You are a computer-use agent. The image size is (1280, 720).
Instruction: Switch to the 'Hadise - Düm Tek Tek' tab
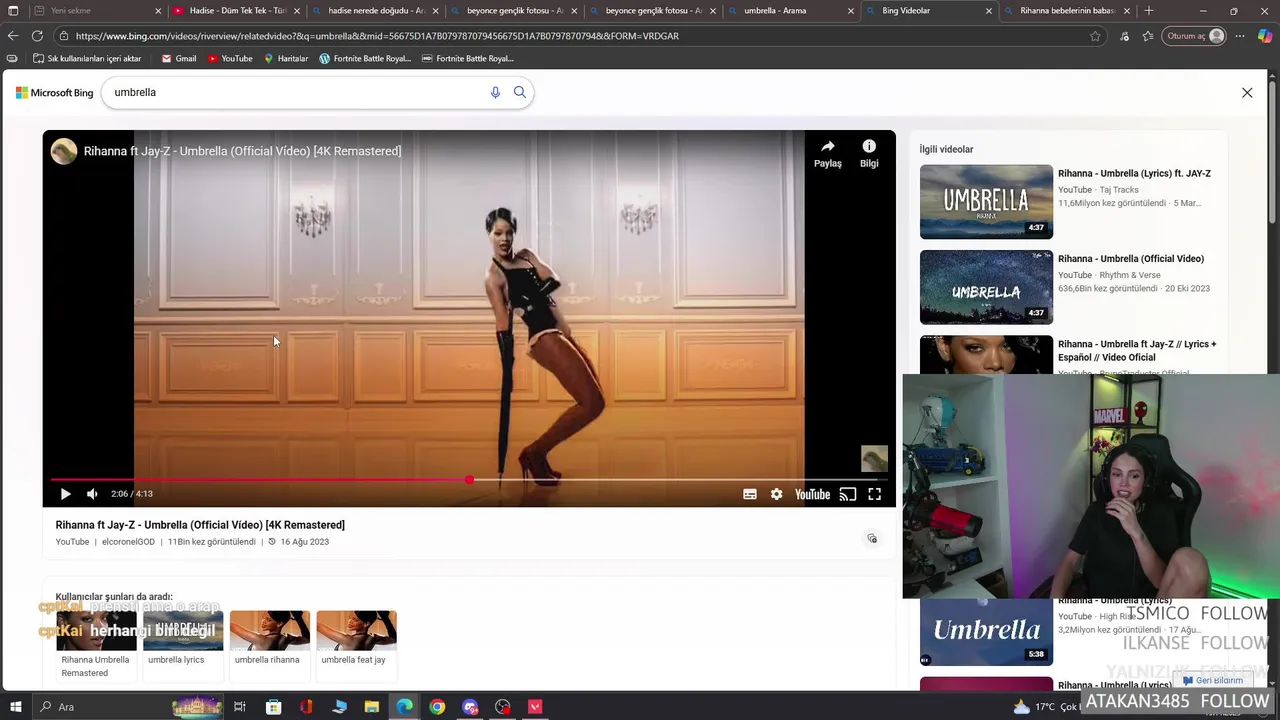pos(236,11)
